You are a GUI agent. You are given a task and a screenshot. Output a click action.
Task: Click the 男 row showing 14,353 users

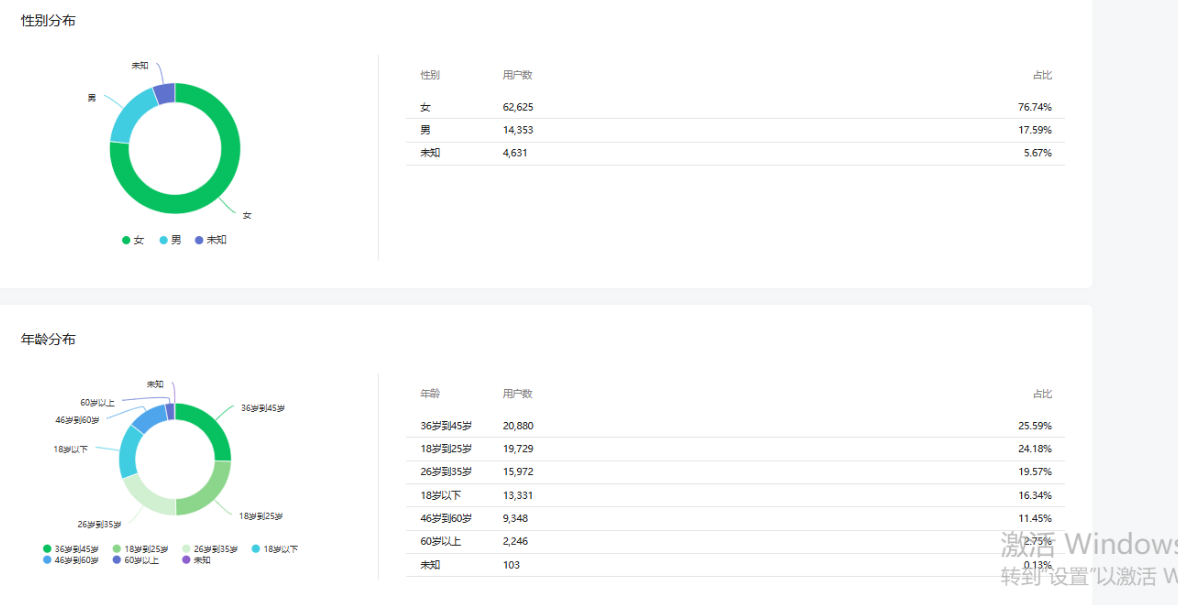[735, 130]
